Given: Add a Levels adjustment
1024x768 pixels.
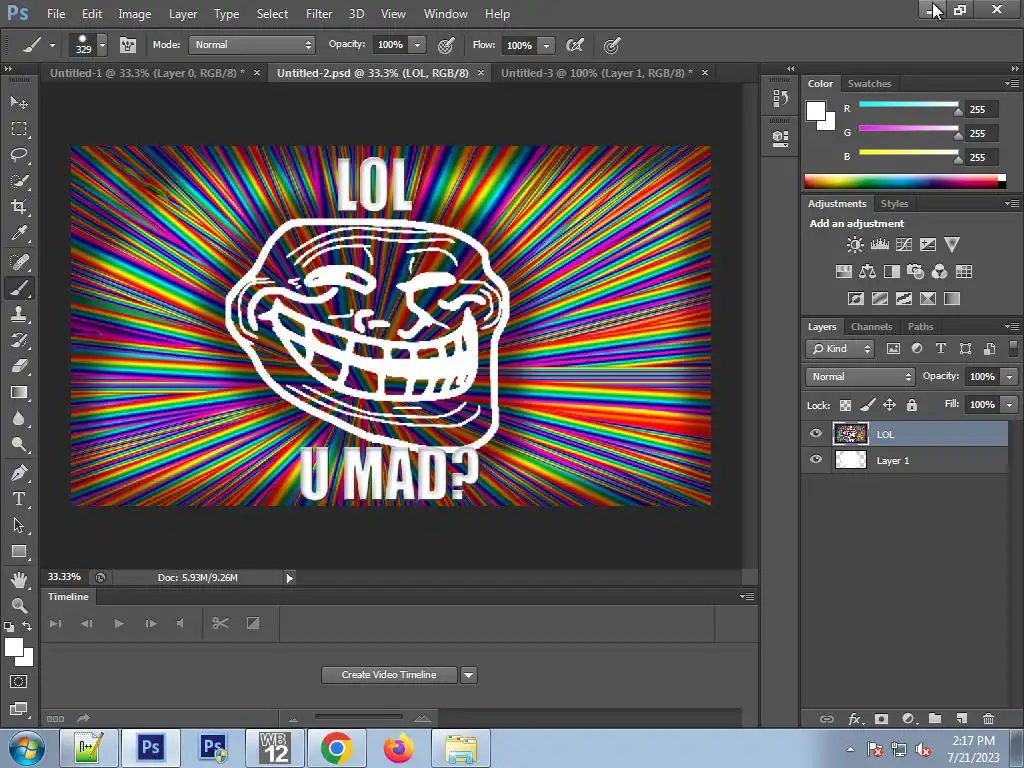Looking at the screenshot, I should (x=880, y=245).
